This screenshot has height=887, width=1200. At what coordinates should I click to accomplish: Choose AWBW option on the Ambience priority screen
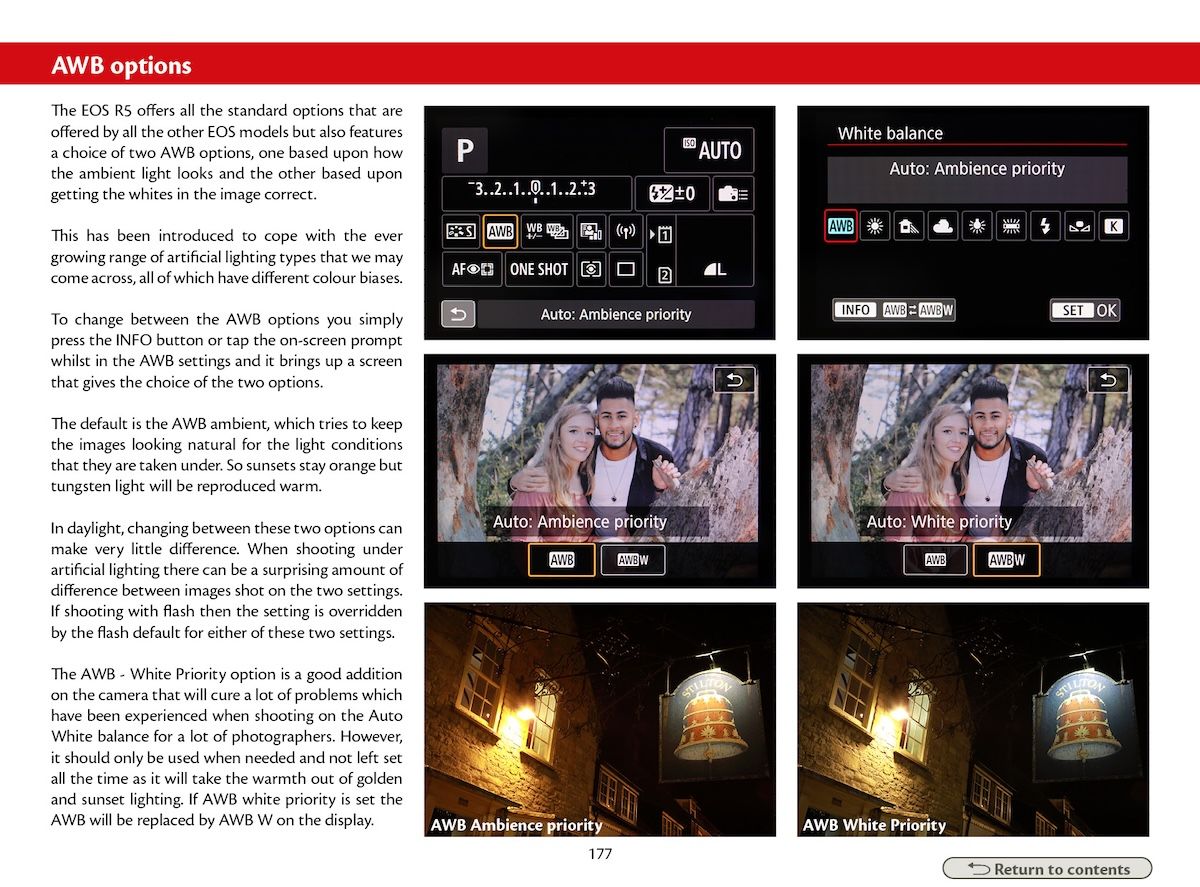(x=632, y=560)
